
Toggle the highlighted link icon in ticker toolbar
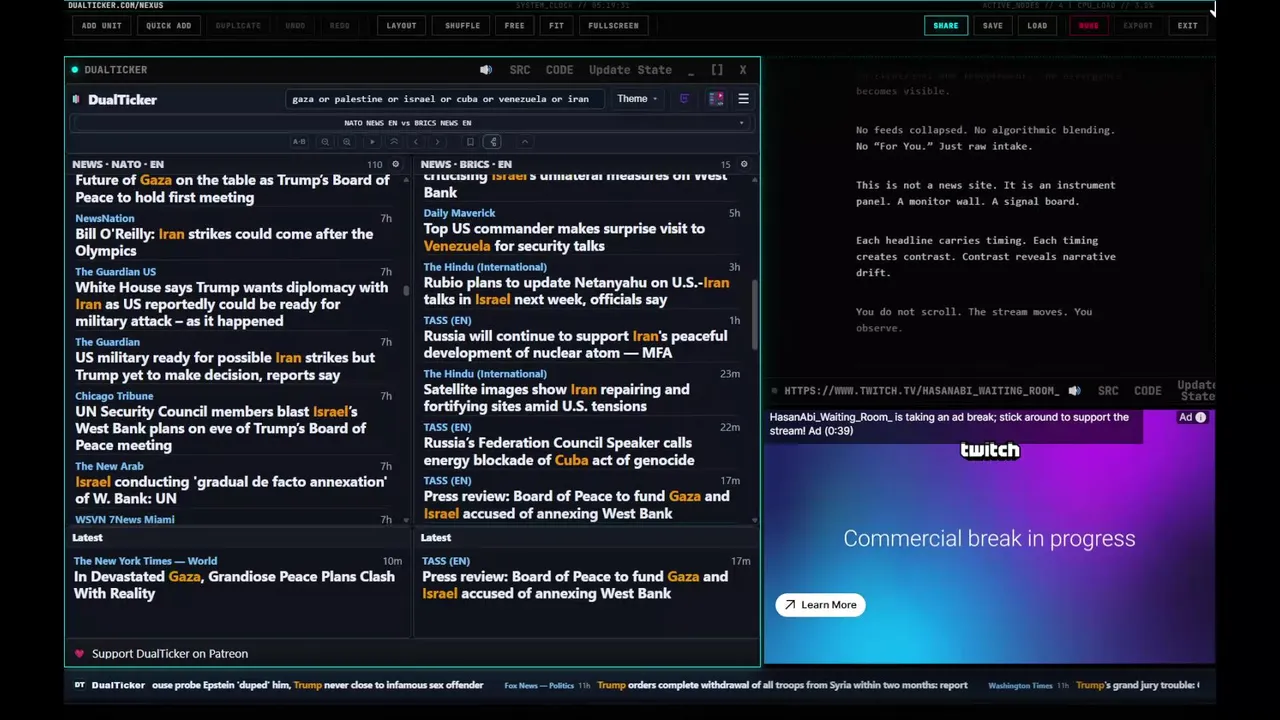[493, 142]
